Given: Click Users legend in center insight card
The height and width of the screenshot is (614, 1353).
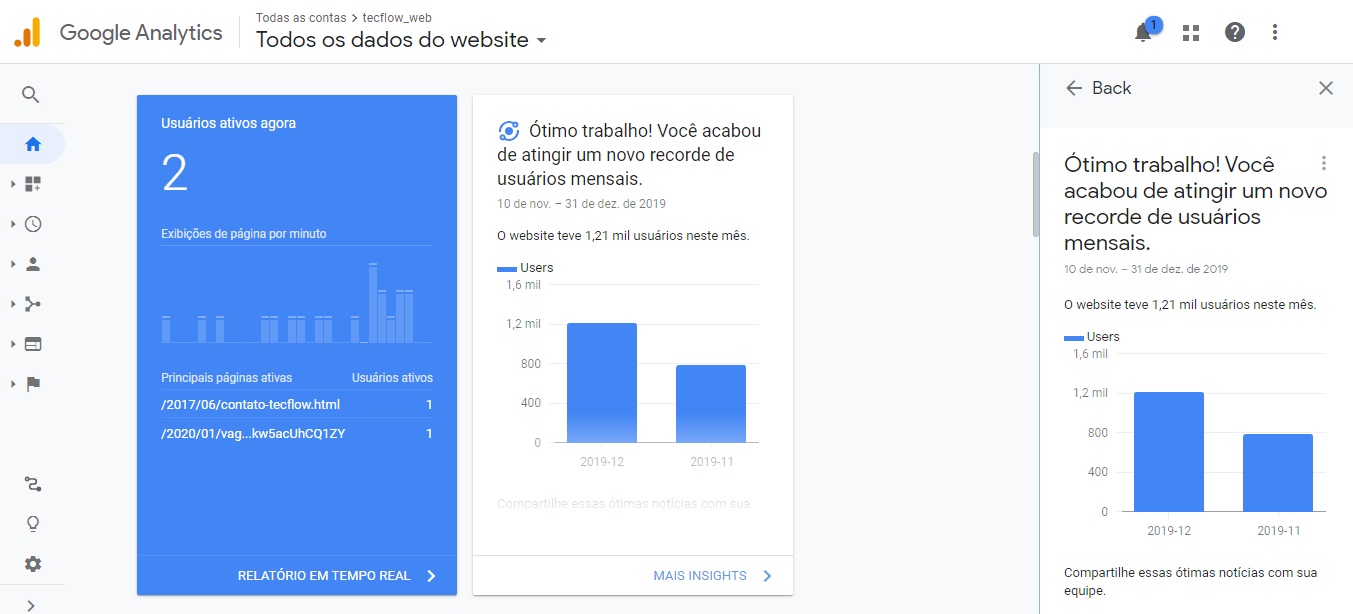Looking at the screenshot, I should 525,268.
